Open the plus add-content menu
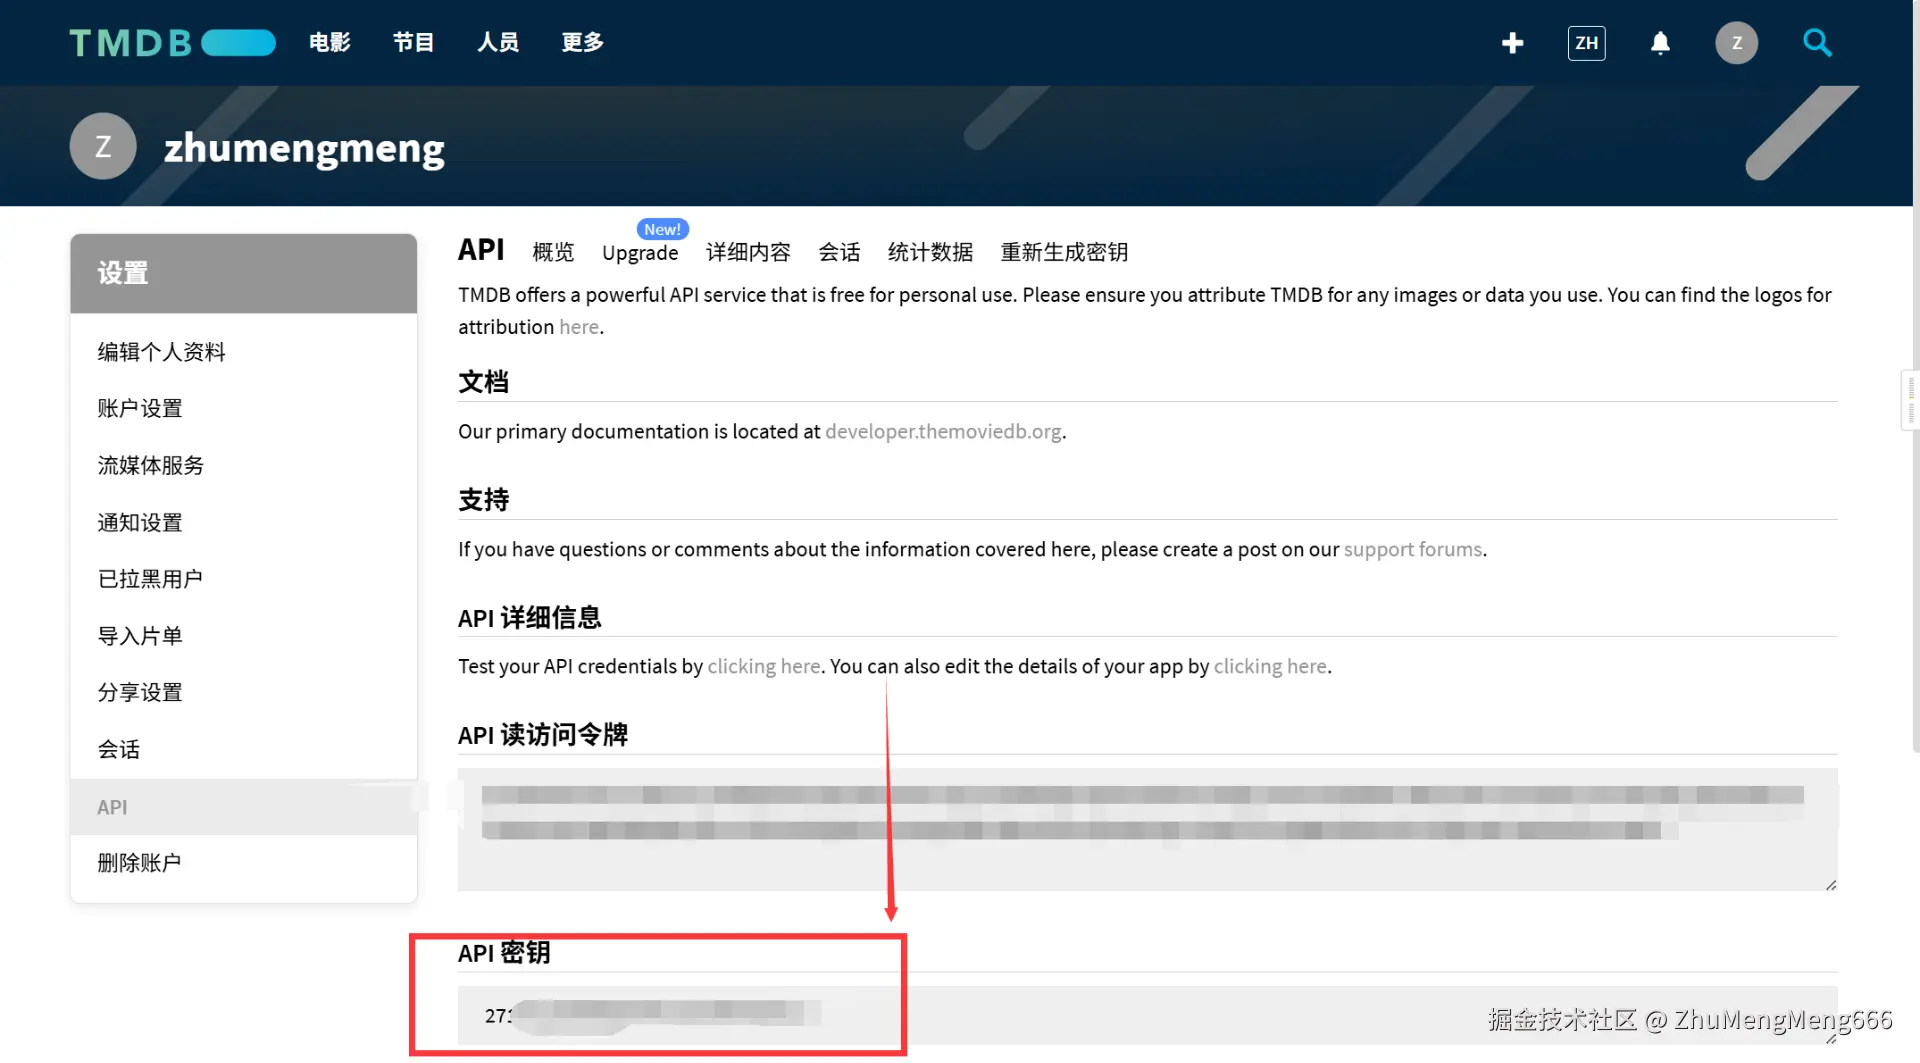Image resolution: width=1920 pixels, height=1063 pixels. click(1512, 43)
